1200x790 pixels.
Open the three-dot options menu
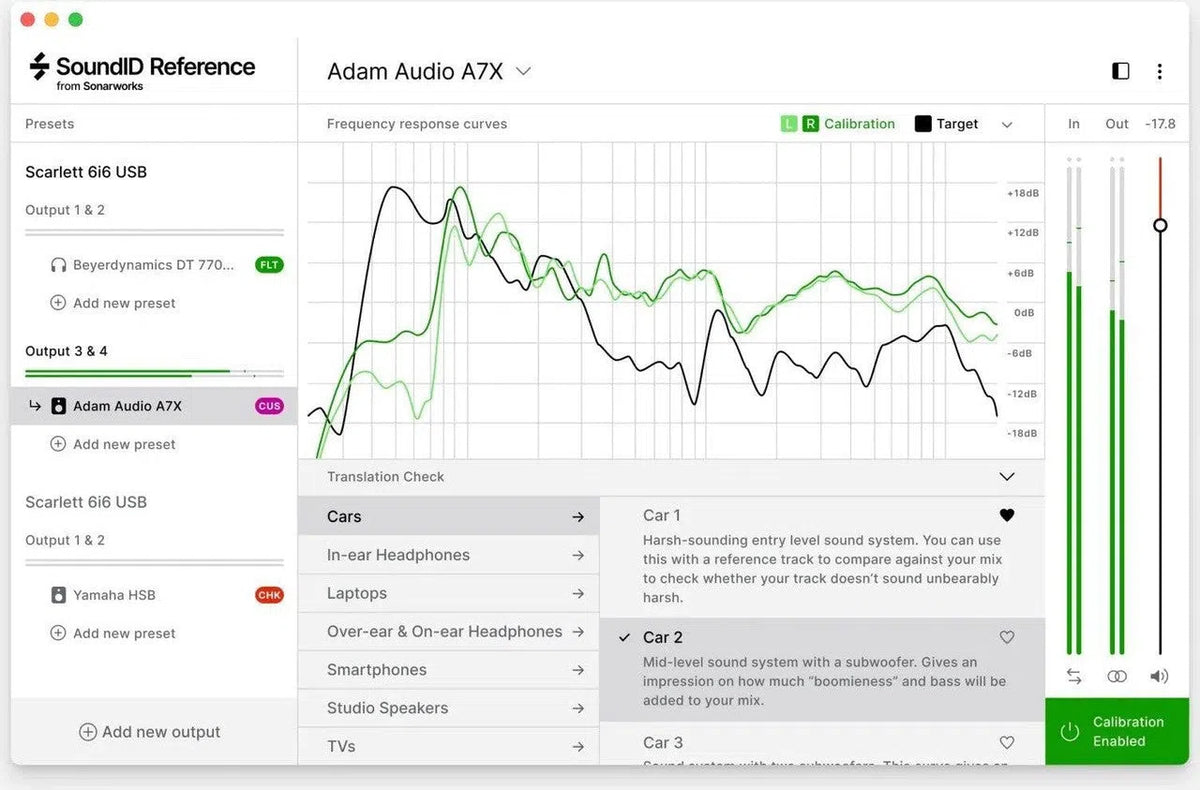[1160, 71]
